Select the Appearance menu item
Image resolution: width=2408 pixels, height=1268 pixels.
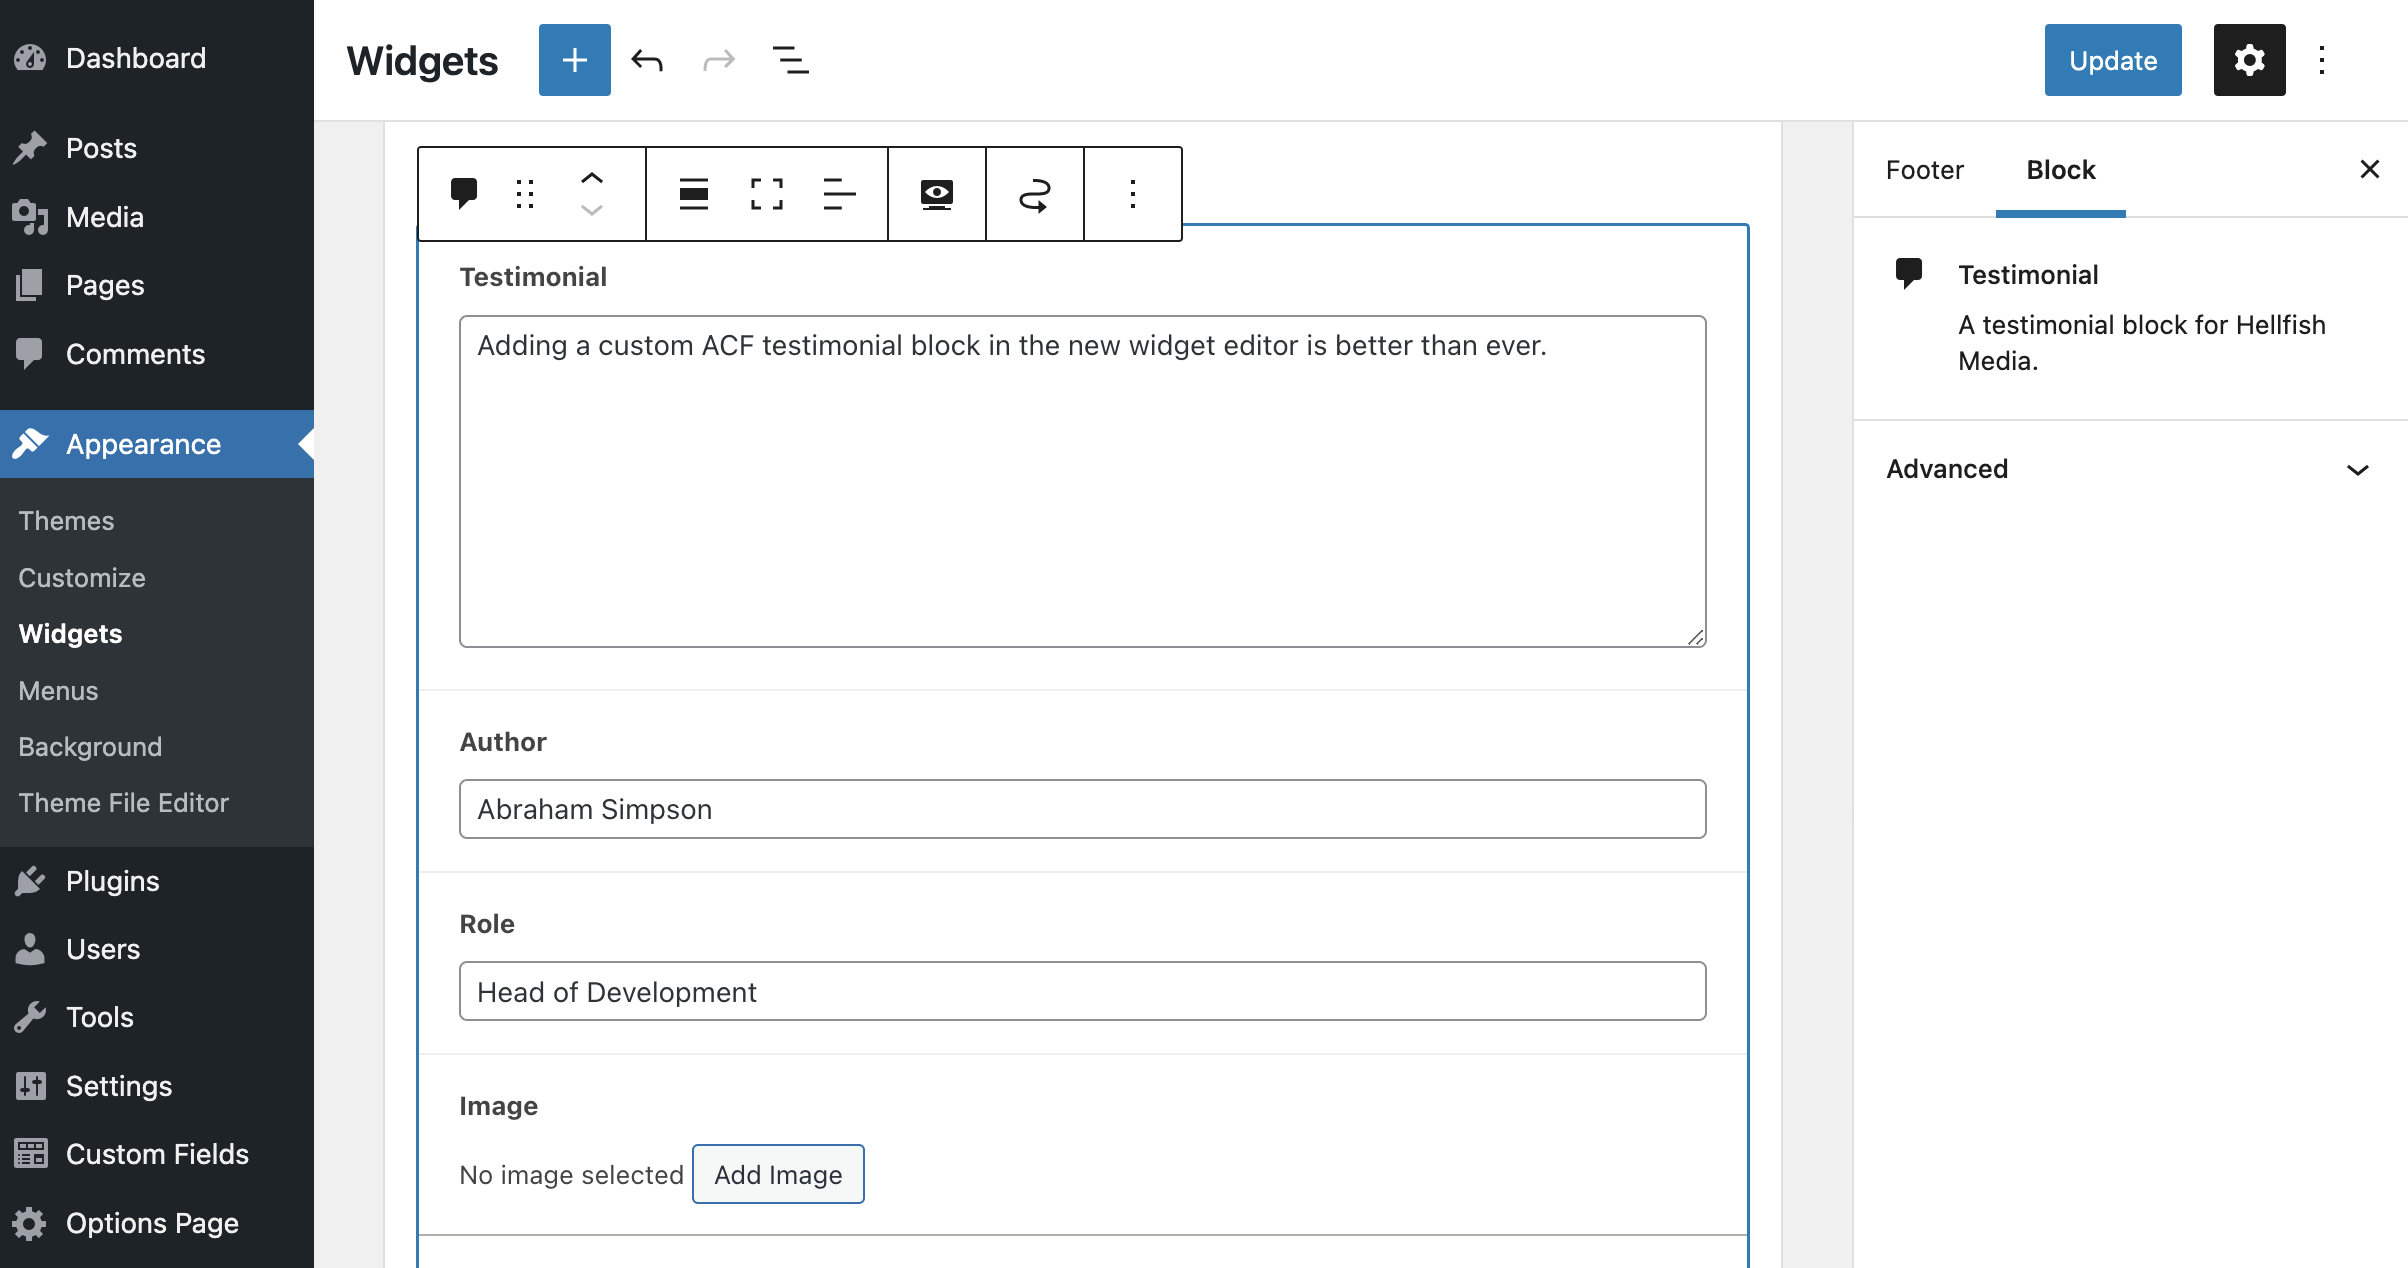click(x=157, y=444)
